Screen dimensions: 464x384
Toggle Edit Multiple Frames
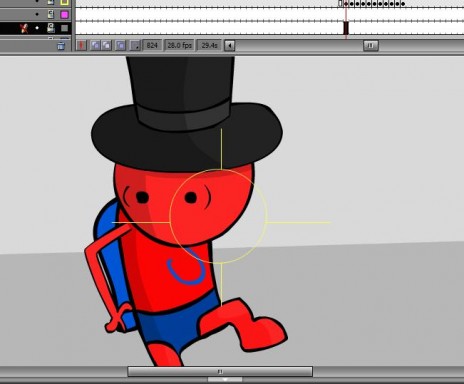120,45
